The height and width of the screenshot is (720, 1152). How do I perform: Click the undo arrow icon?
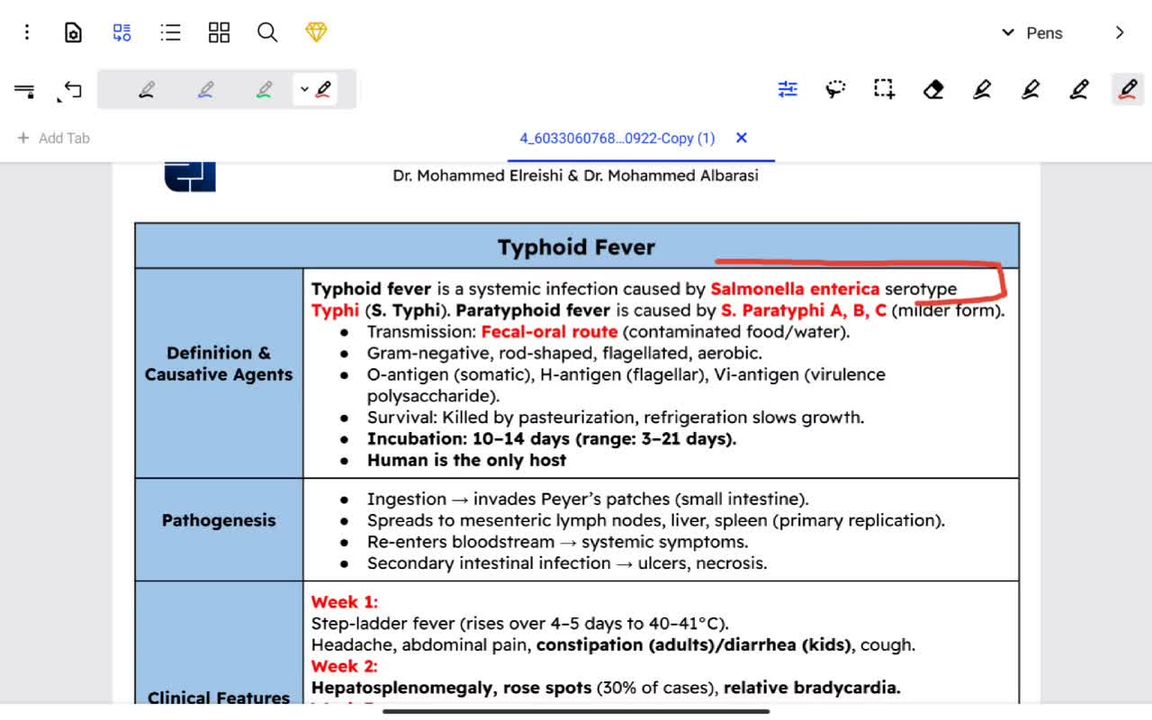tap(72, 90)
